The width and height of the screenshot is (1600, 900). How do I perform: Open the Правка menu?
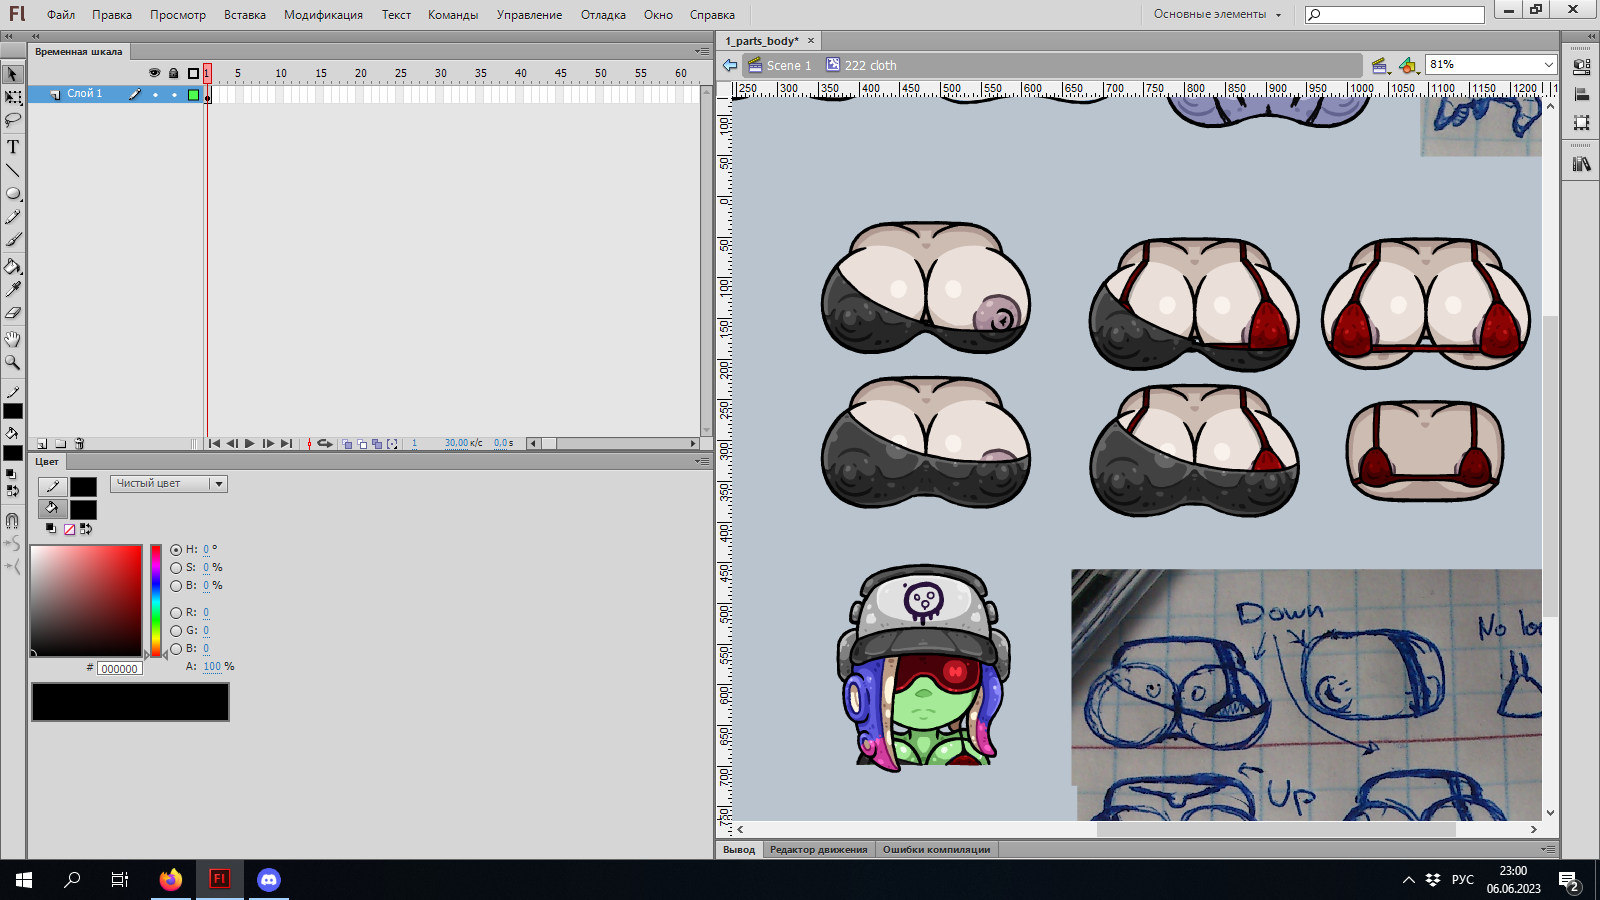coord(112,15)
